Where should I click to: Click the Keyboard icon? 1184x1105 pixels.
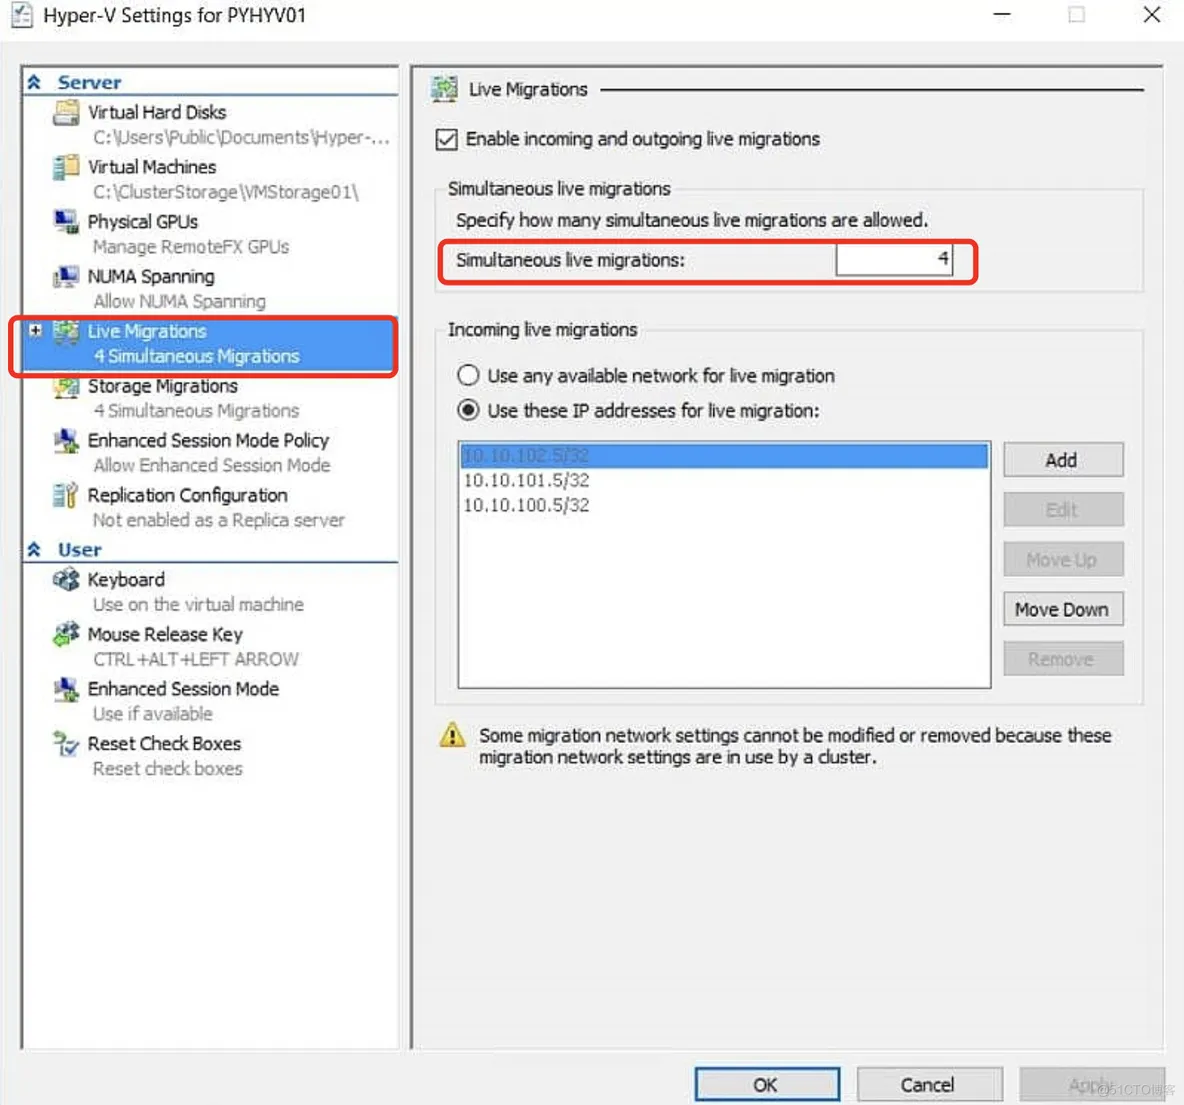tap(66, 580)
